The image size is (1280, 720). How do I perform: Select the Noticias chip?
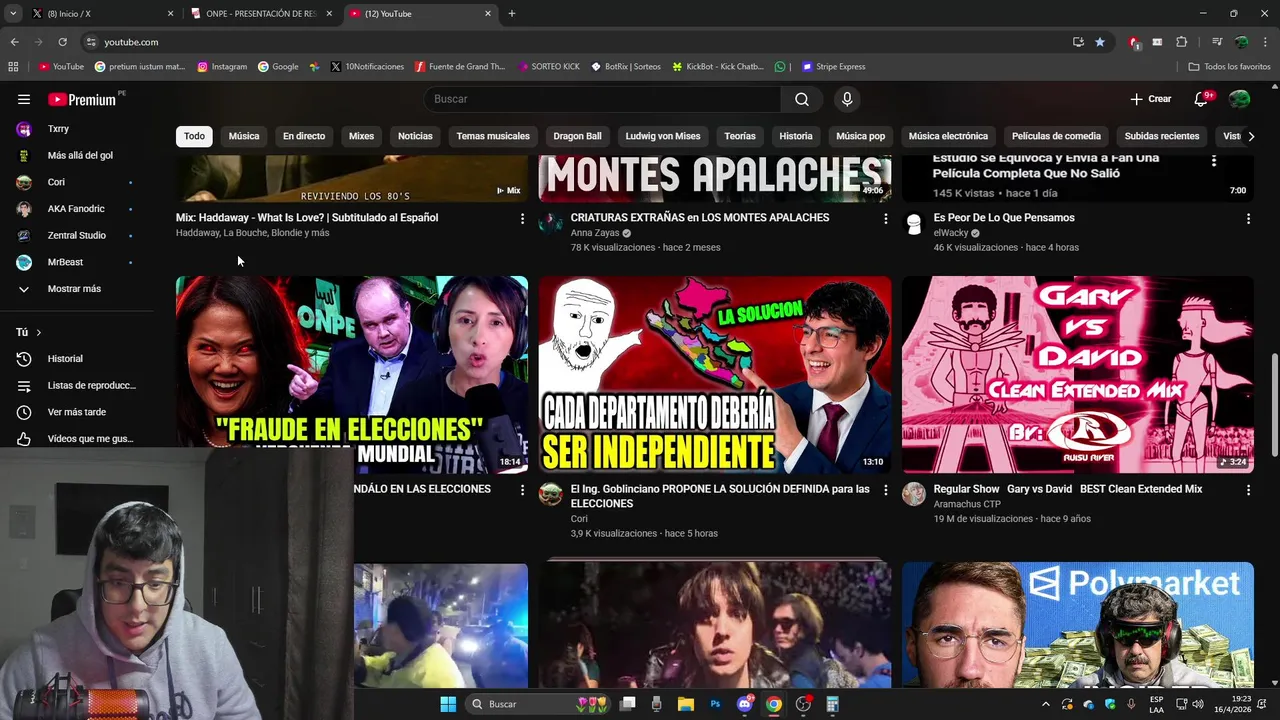point(415,136)
